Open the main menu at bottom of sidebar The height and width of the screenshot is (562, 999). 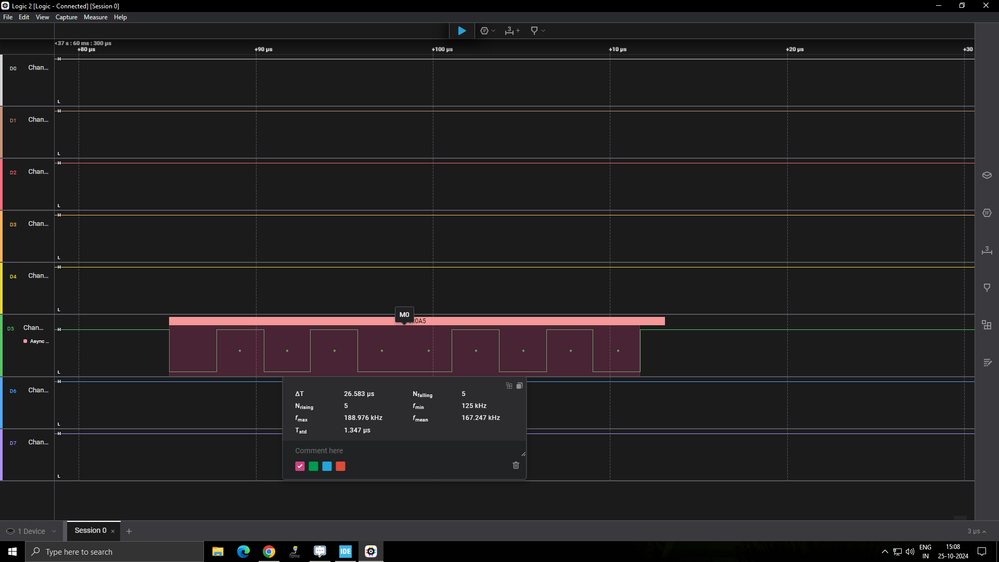pyautogui.click(x=987, y=362)
